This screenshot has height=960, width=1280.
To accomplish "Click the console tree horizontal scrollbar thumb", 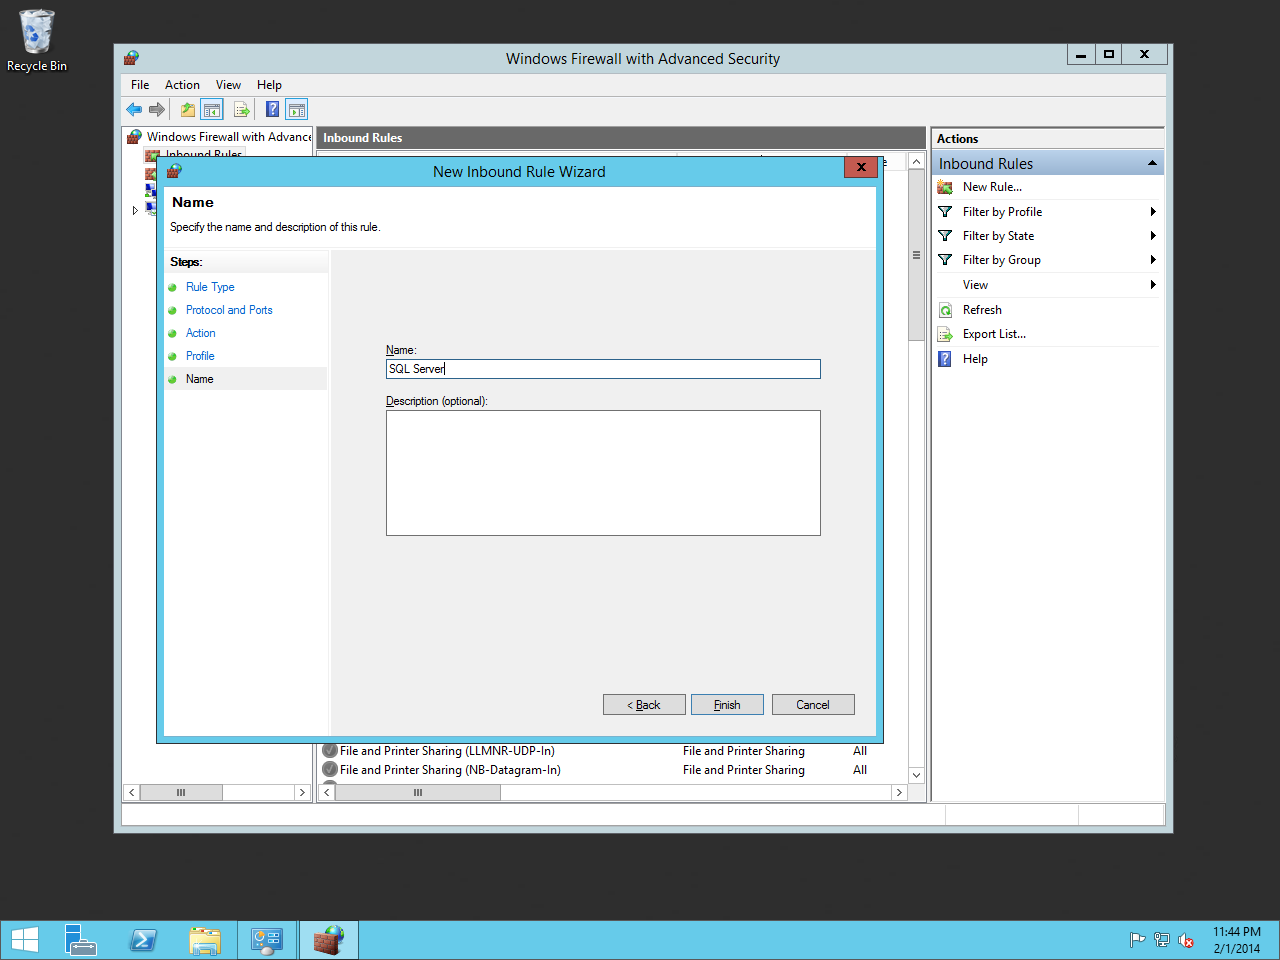I will (x=181, y=792).
